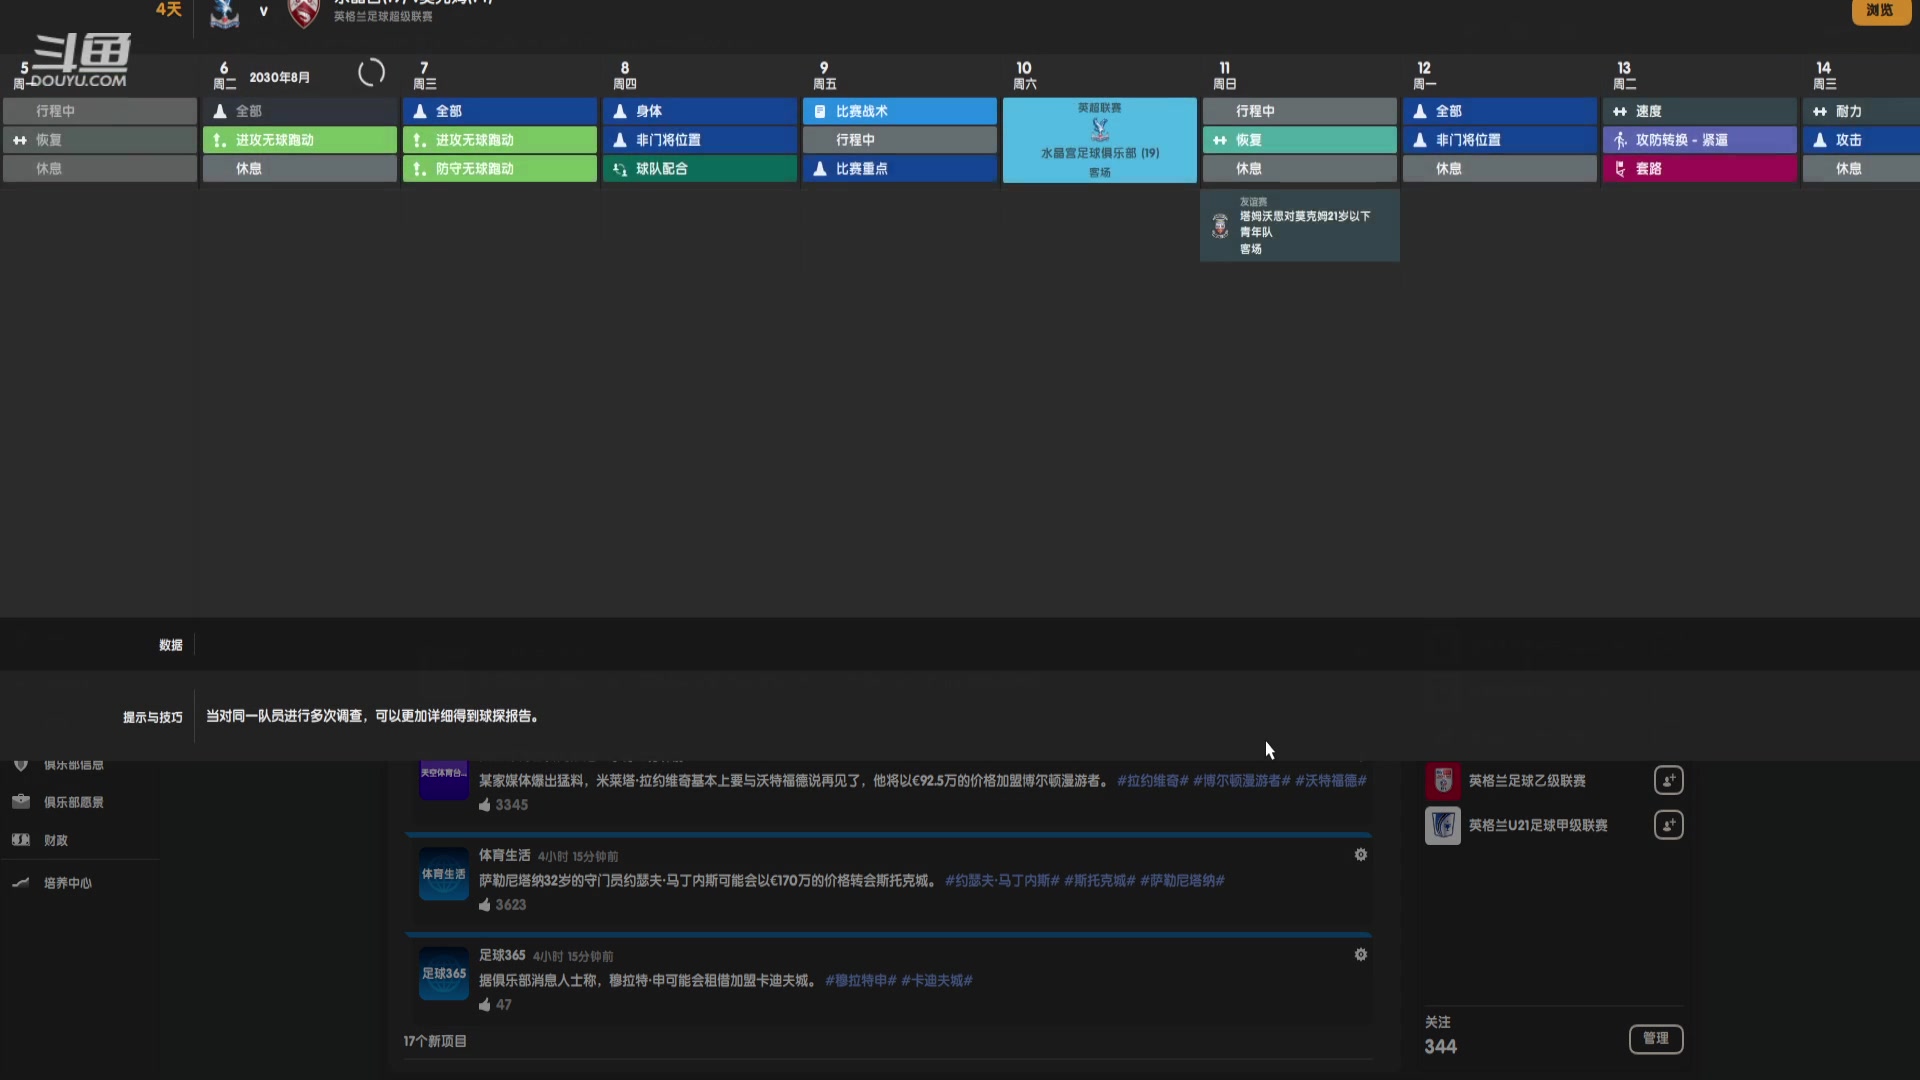Select the 速度 session on day 13
1920x1080 pixels.
point(1700,111)
